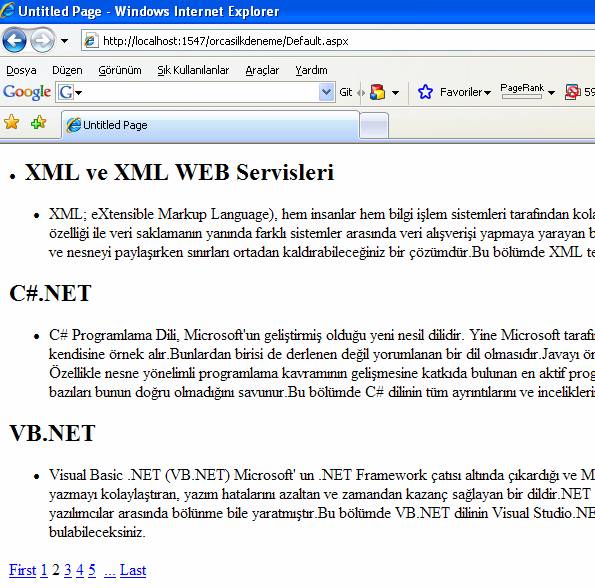The width and height of the screenshot is (595, 588).
Task: Open the Düzen menu
Action: click(67, 70)
